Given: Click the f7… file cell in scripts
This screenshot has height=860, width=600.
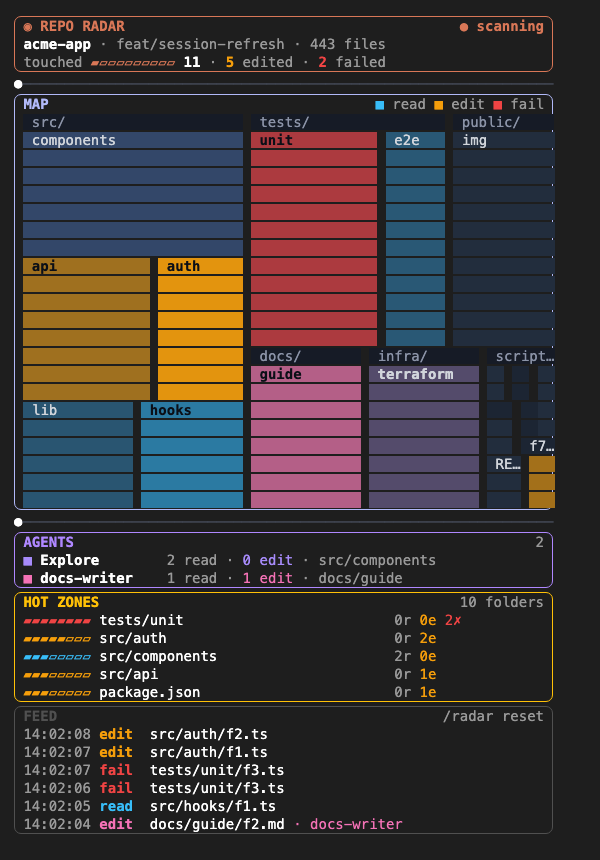Looking at the screenshot, I should 542,446.
